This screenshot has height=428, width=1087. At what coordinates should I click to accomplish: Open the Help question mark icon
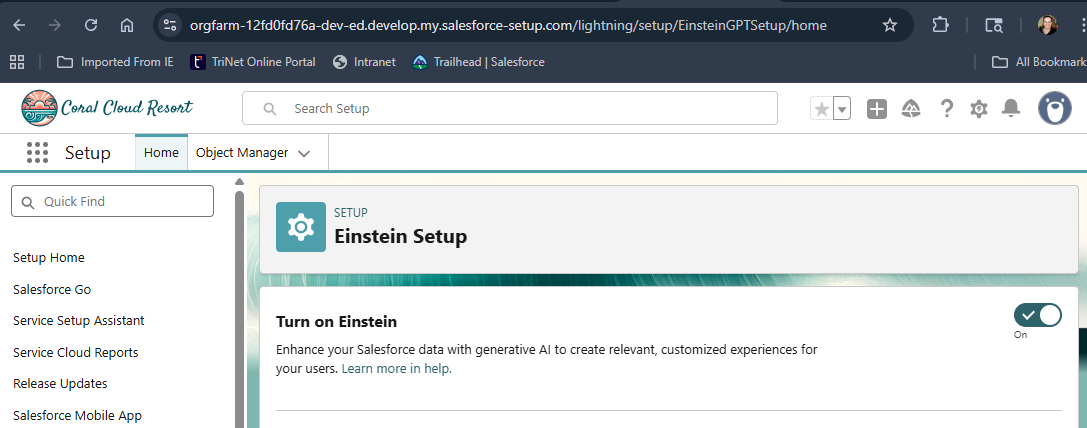[946, 109]
